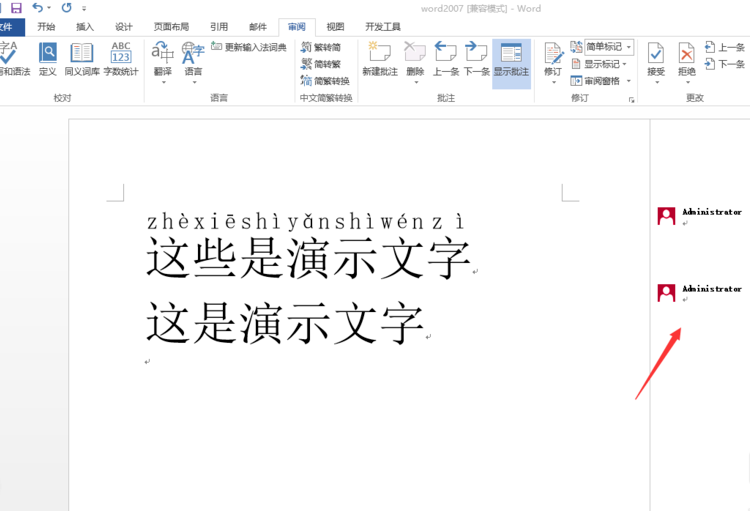Go to next comment (下一条) in the Comments (批注) group

pyautogui.click(x=476, y=52)
